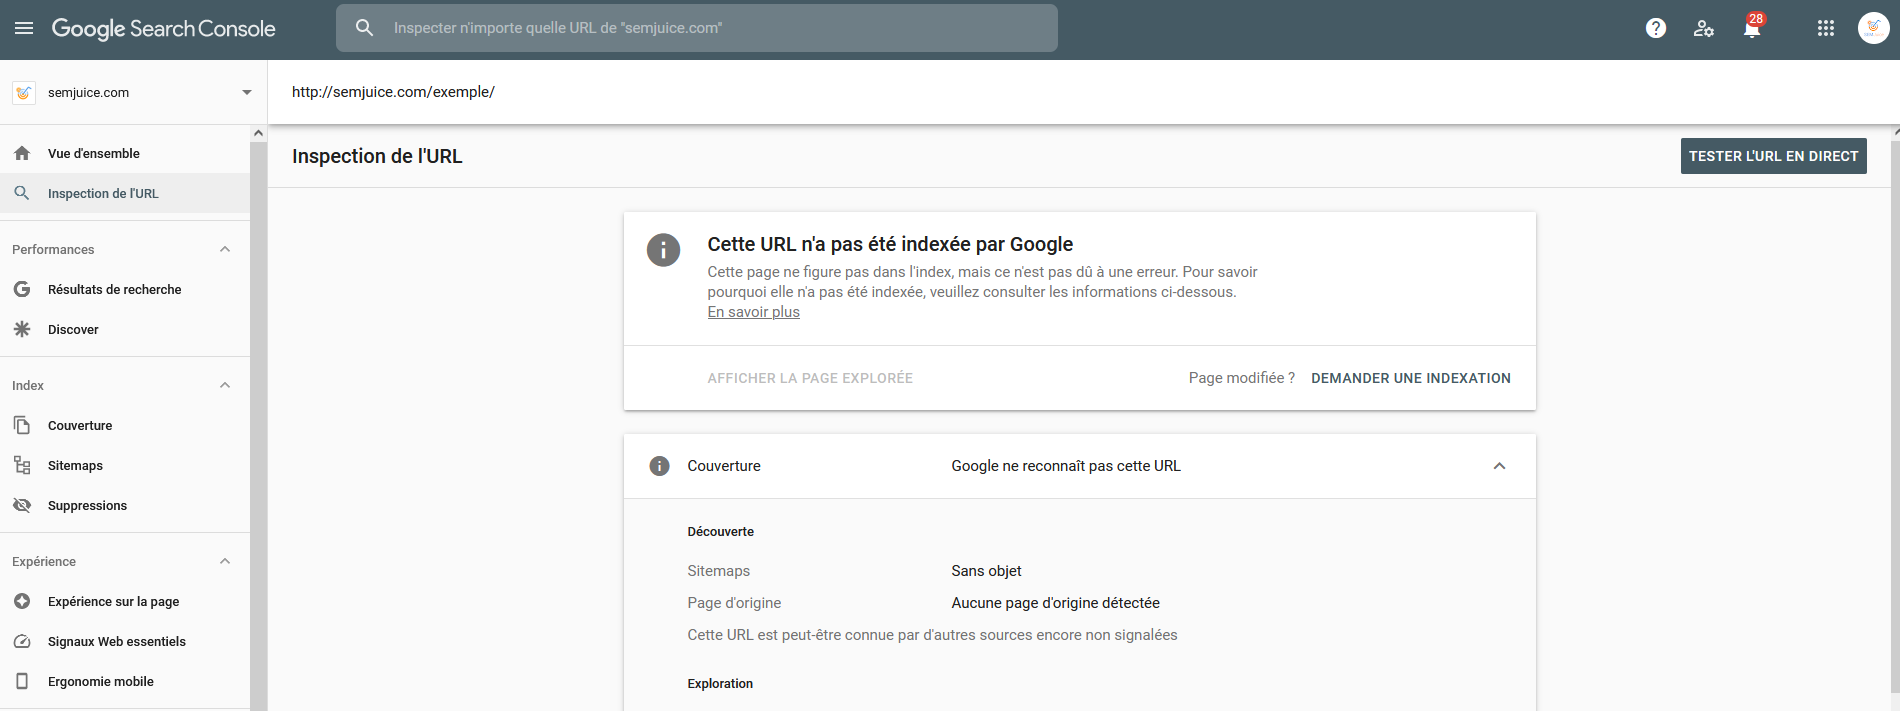Click 'Google ne reconnaît pas cette URL' text
The width and height of the screenshot is (1900, 711).
[1066, 466]
